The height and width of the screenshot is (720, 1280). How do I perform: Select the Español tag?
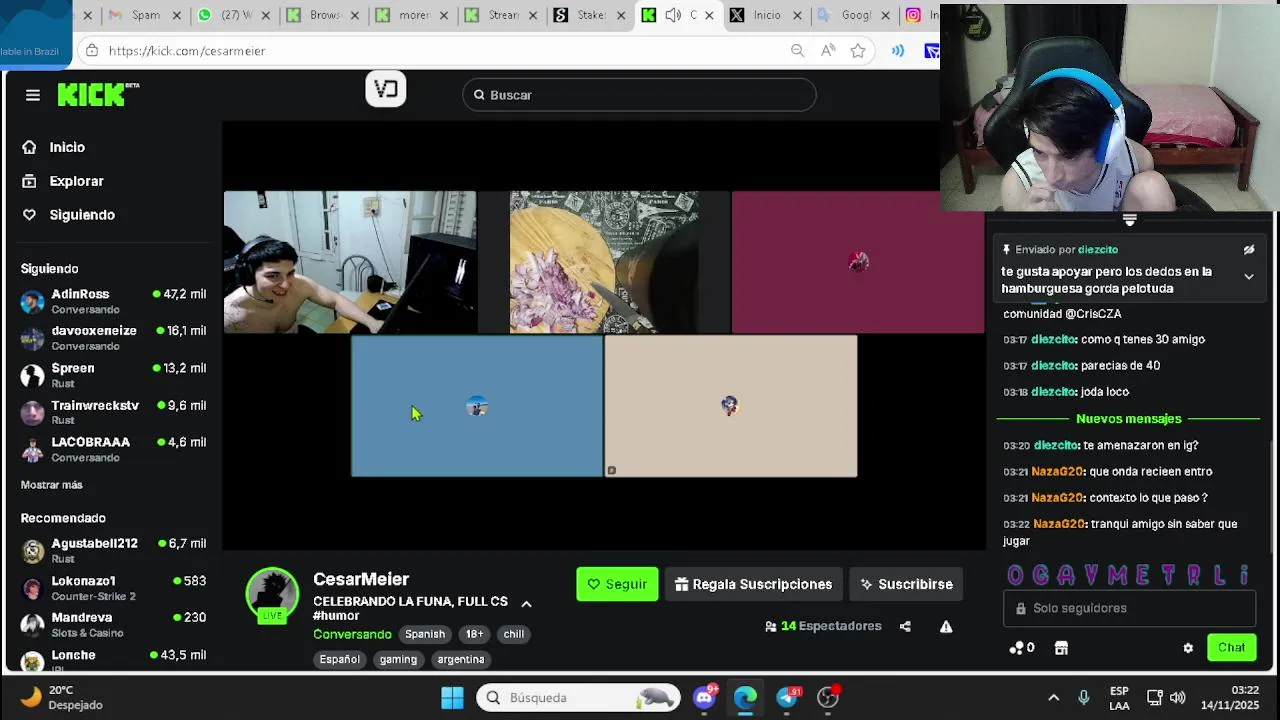[340, 659]
